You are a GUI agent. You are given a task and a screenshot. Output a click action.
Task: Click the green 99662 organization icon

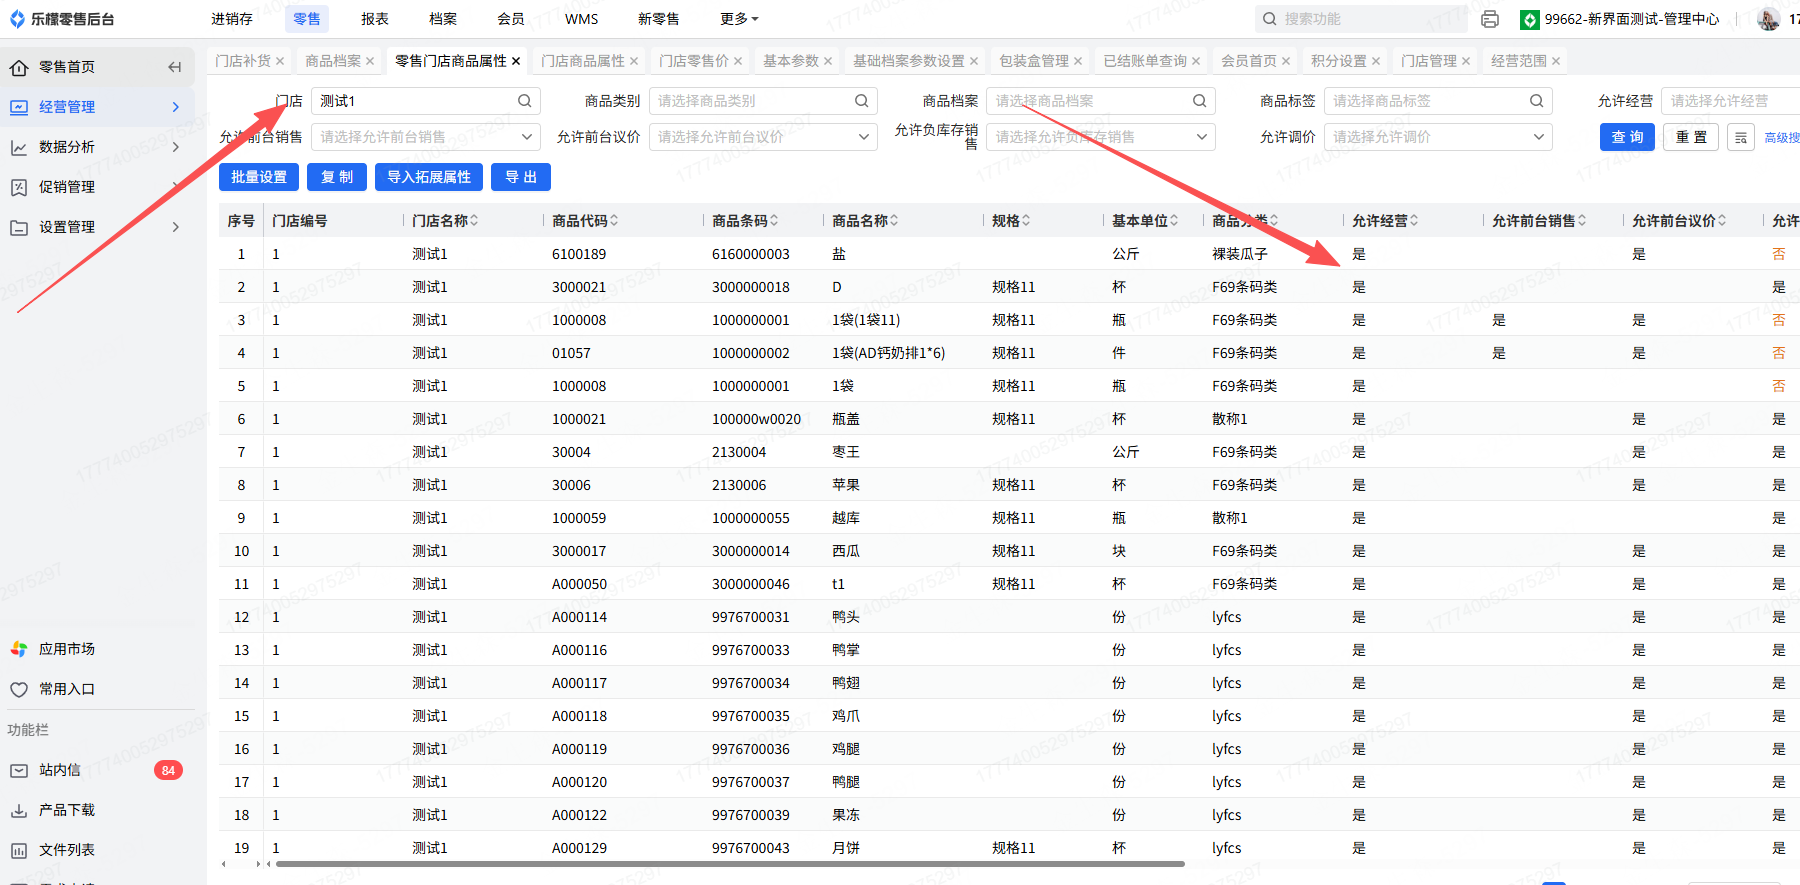1529,19
